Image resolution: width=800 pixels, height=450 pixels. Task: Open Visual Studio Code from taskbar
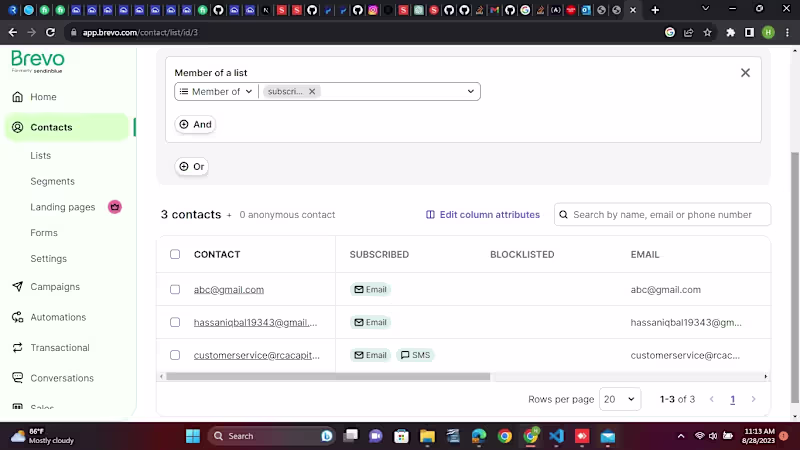point(556,436)
